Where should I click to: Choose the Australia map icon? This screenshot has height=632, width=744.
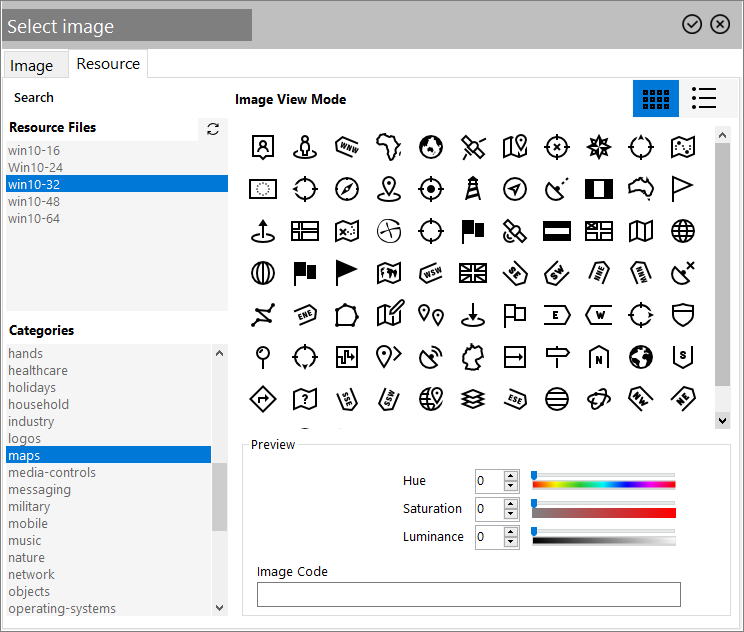(x=641, y=189)
